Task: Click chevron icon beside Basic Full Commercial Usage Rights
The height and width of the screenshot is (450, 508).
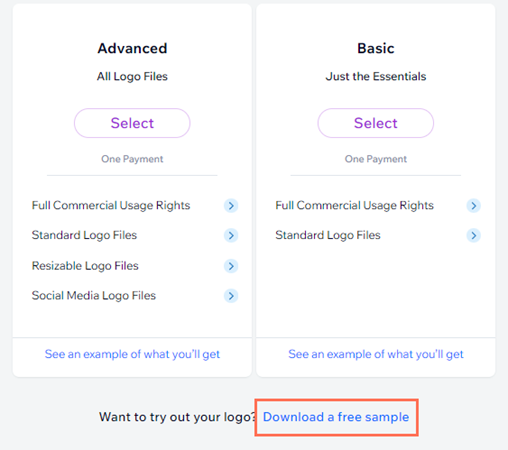Action: [474, 206]
